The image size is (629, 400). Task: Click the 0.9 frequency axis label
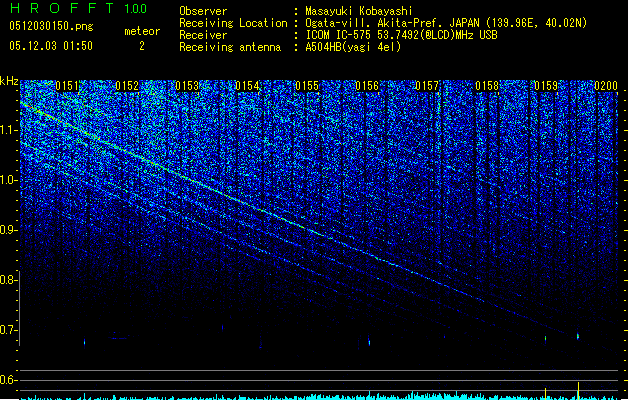(9, 230)
